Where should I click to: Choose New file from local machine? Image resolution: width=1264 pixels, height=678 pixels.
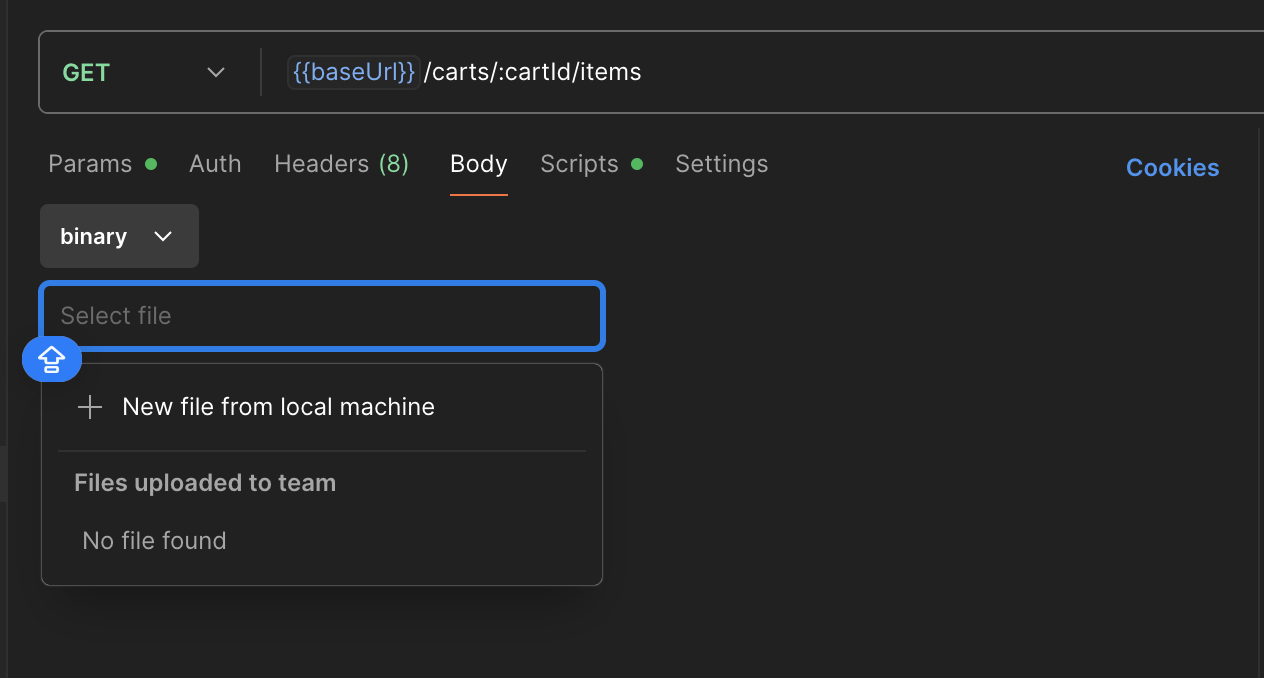(x=278, y=407)
